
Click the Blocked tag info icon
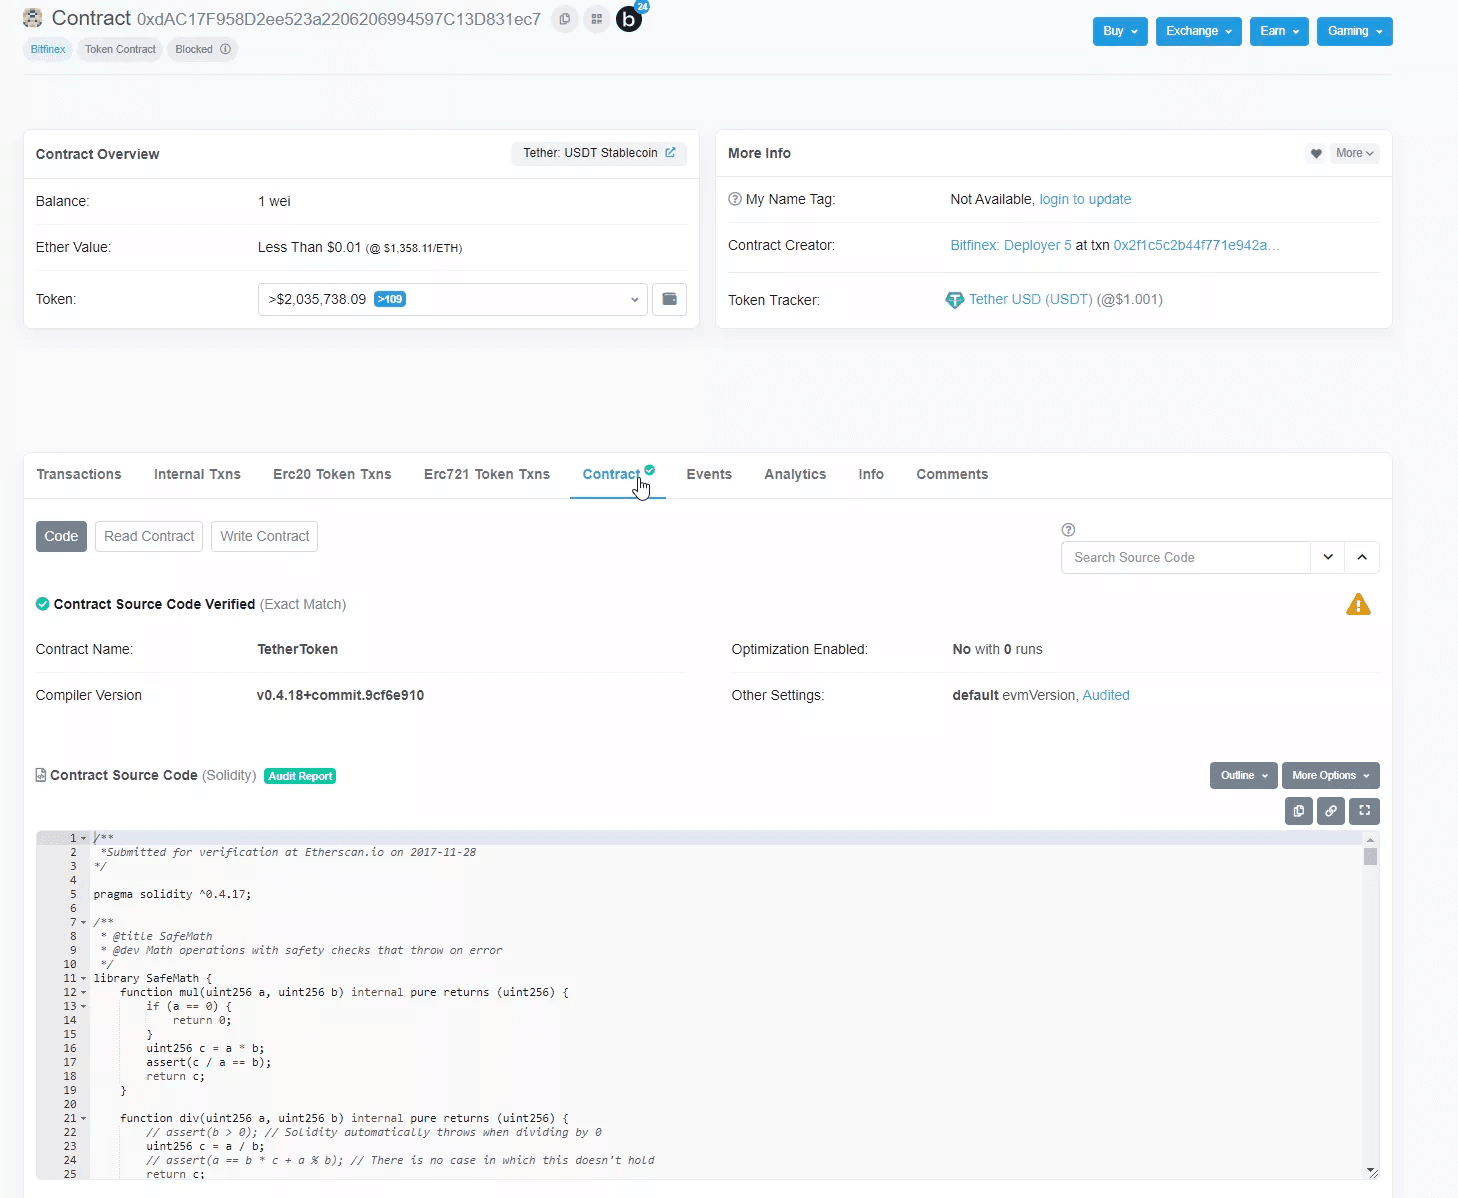click(x=226, y=49)
